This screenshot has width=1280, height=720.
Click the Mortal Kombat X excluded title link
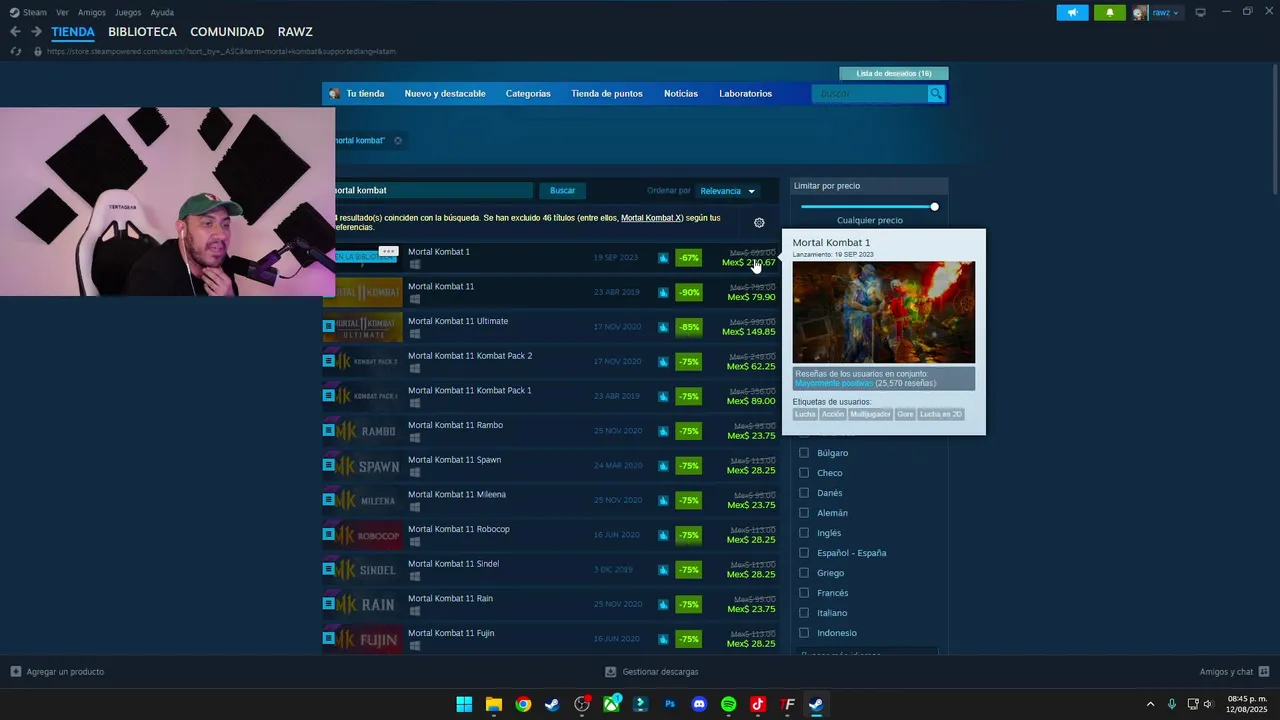pyautogui.click(x=652, y=218)
